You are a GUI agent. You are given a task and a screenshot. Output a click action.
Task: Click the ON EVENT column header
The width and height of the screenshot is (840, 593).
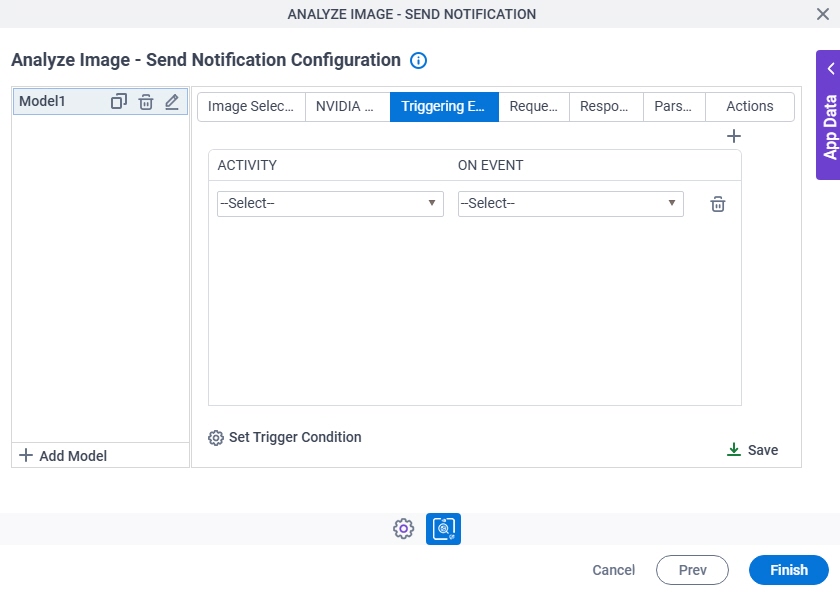pos(490,165)
